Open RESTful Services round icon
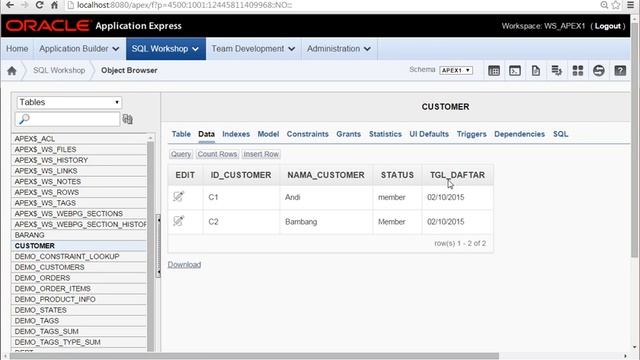 pos(599,71)
